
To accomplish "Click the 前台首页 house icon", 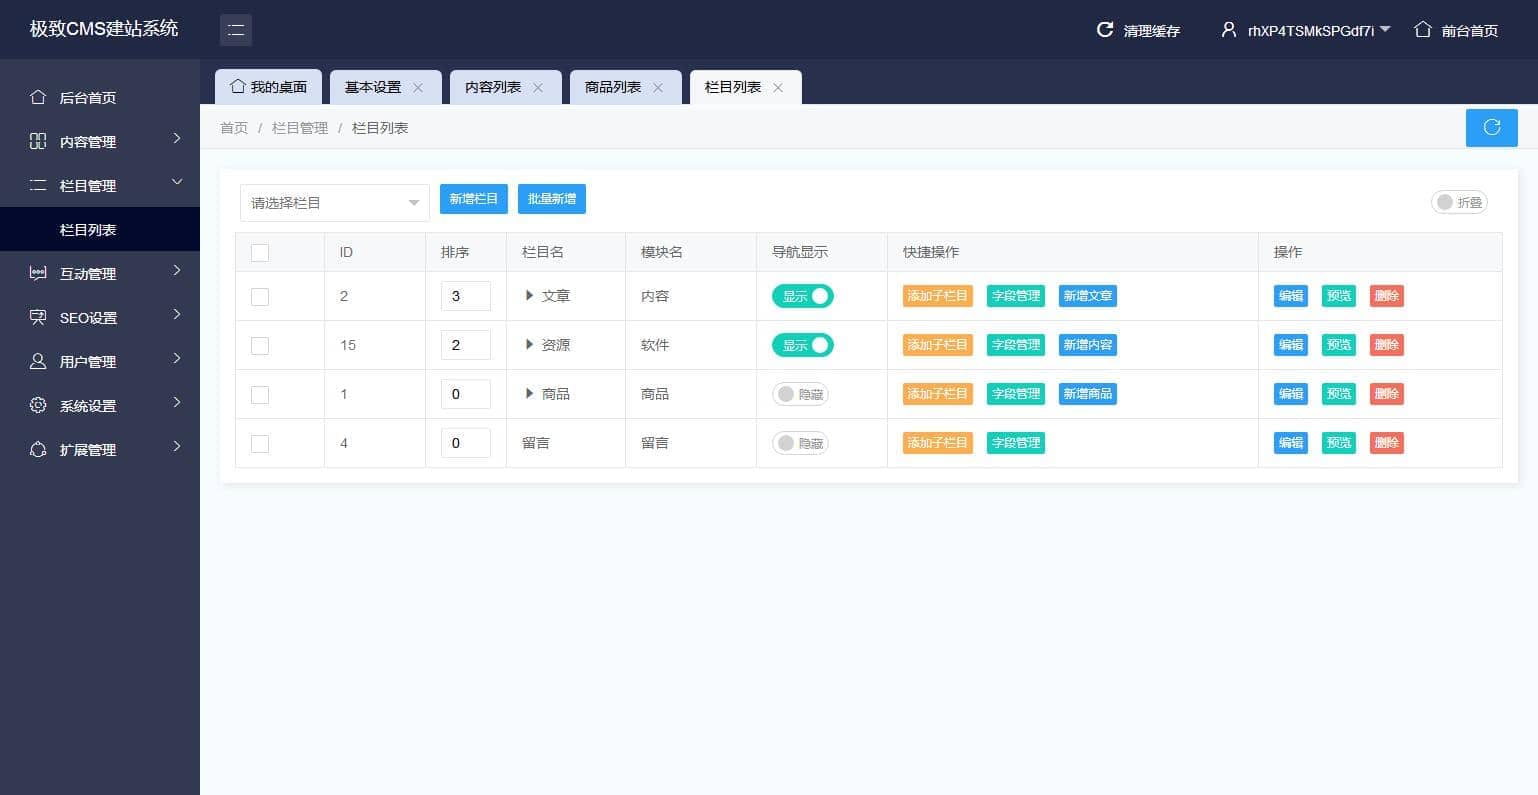I will (1423, 30).
